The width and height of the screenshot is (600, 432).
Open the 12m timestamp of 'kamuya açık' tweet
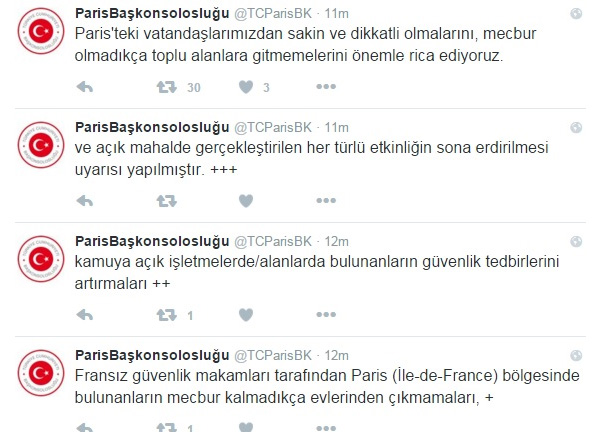337,241
